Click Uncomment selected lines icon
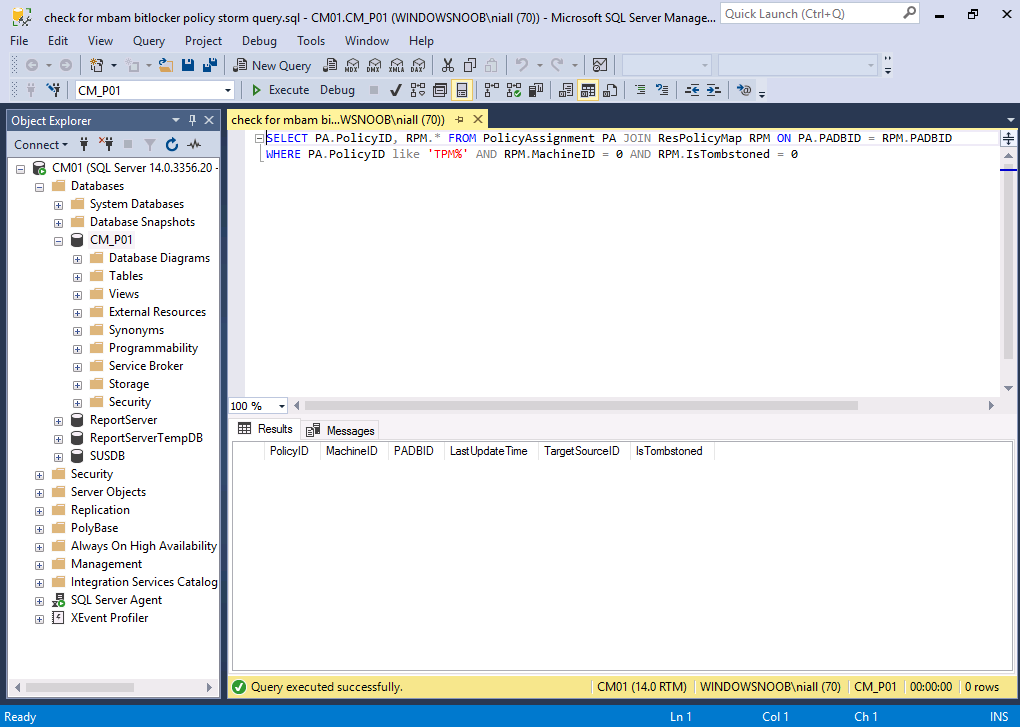The height and width of the screenshot is (727, 1020). pos(662,90)
